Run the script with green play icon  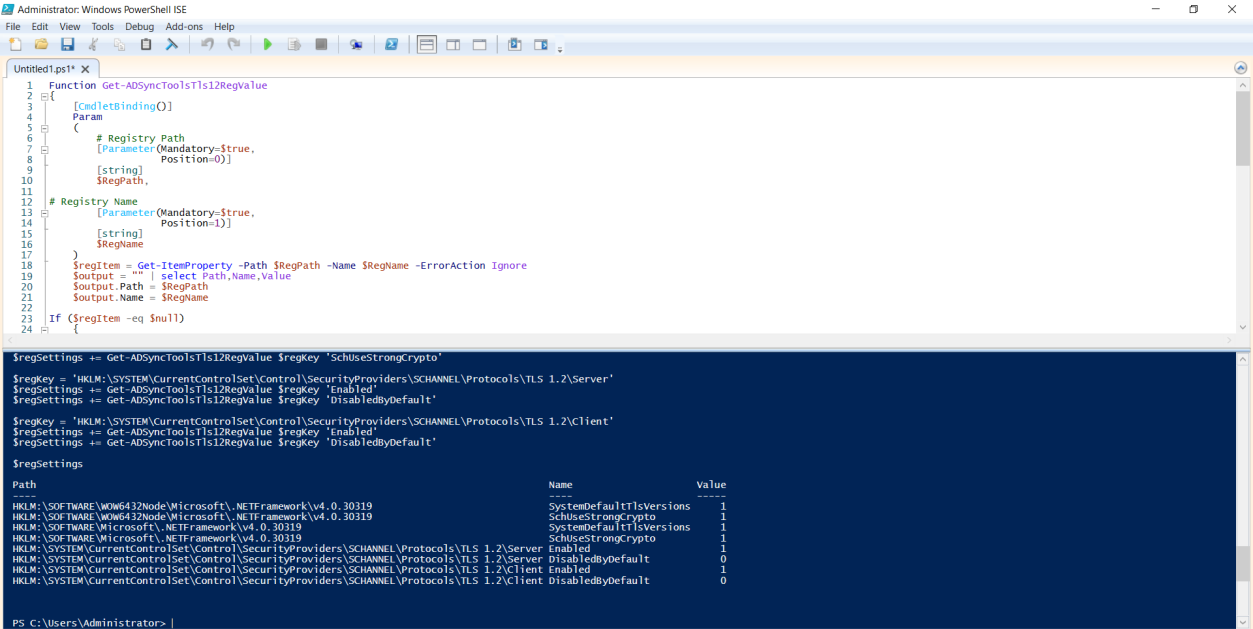coord(268,44)
